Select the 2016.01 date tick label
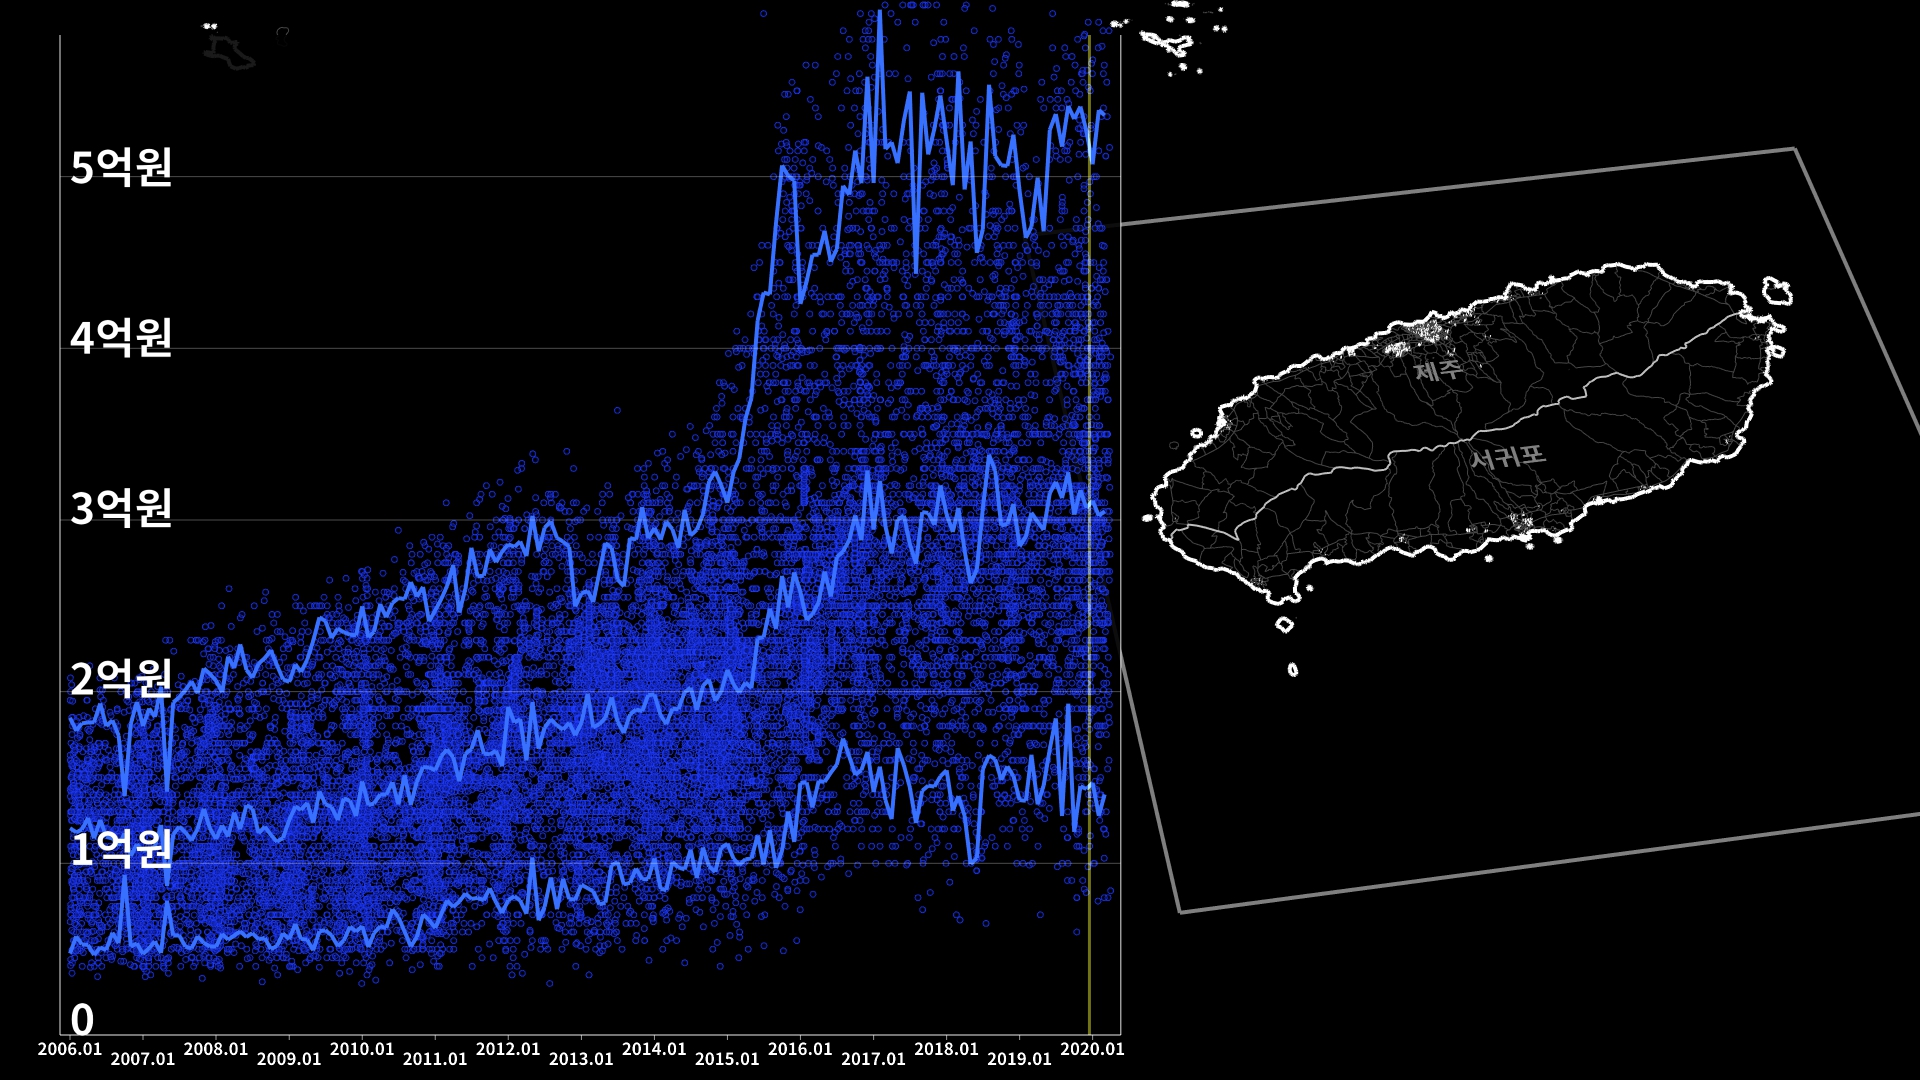 800,1049
